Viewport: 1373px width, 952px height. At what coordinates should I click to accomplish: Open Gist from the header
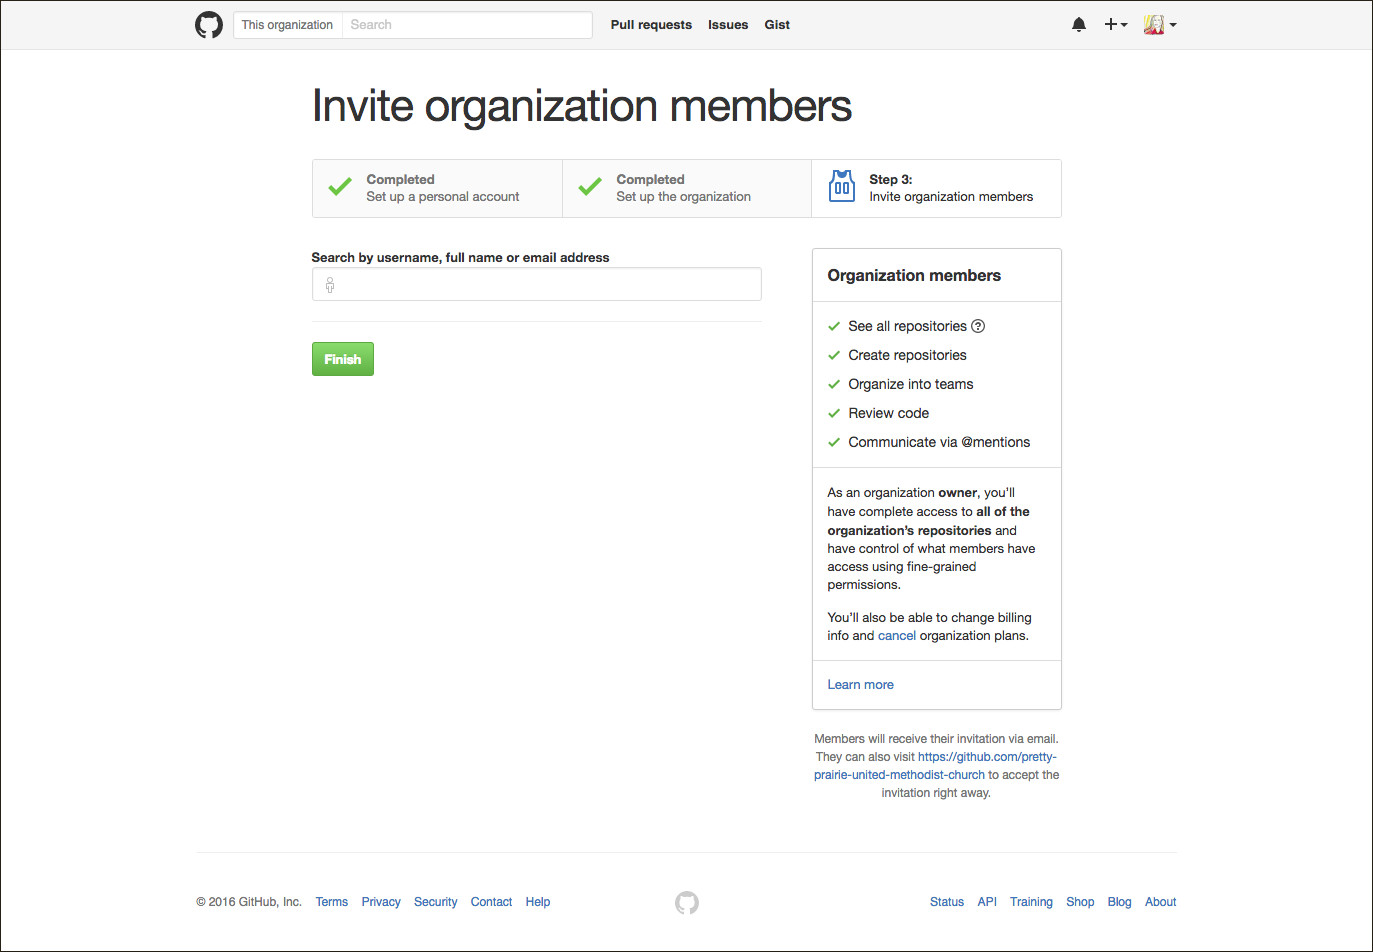click(777, 25)
